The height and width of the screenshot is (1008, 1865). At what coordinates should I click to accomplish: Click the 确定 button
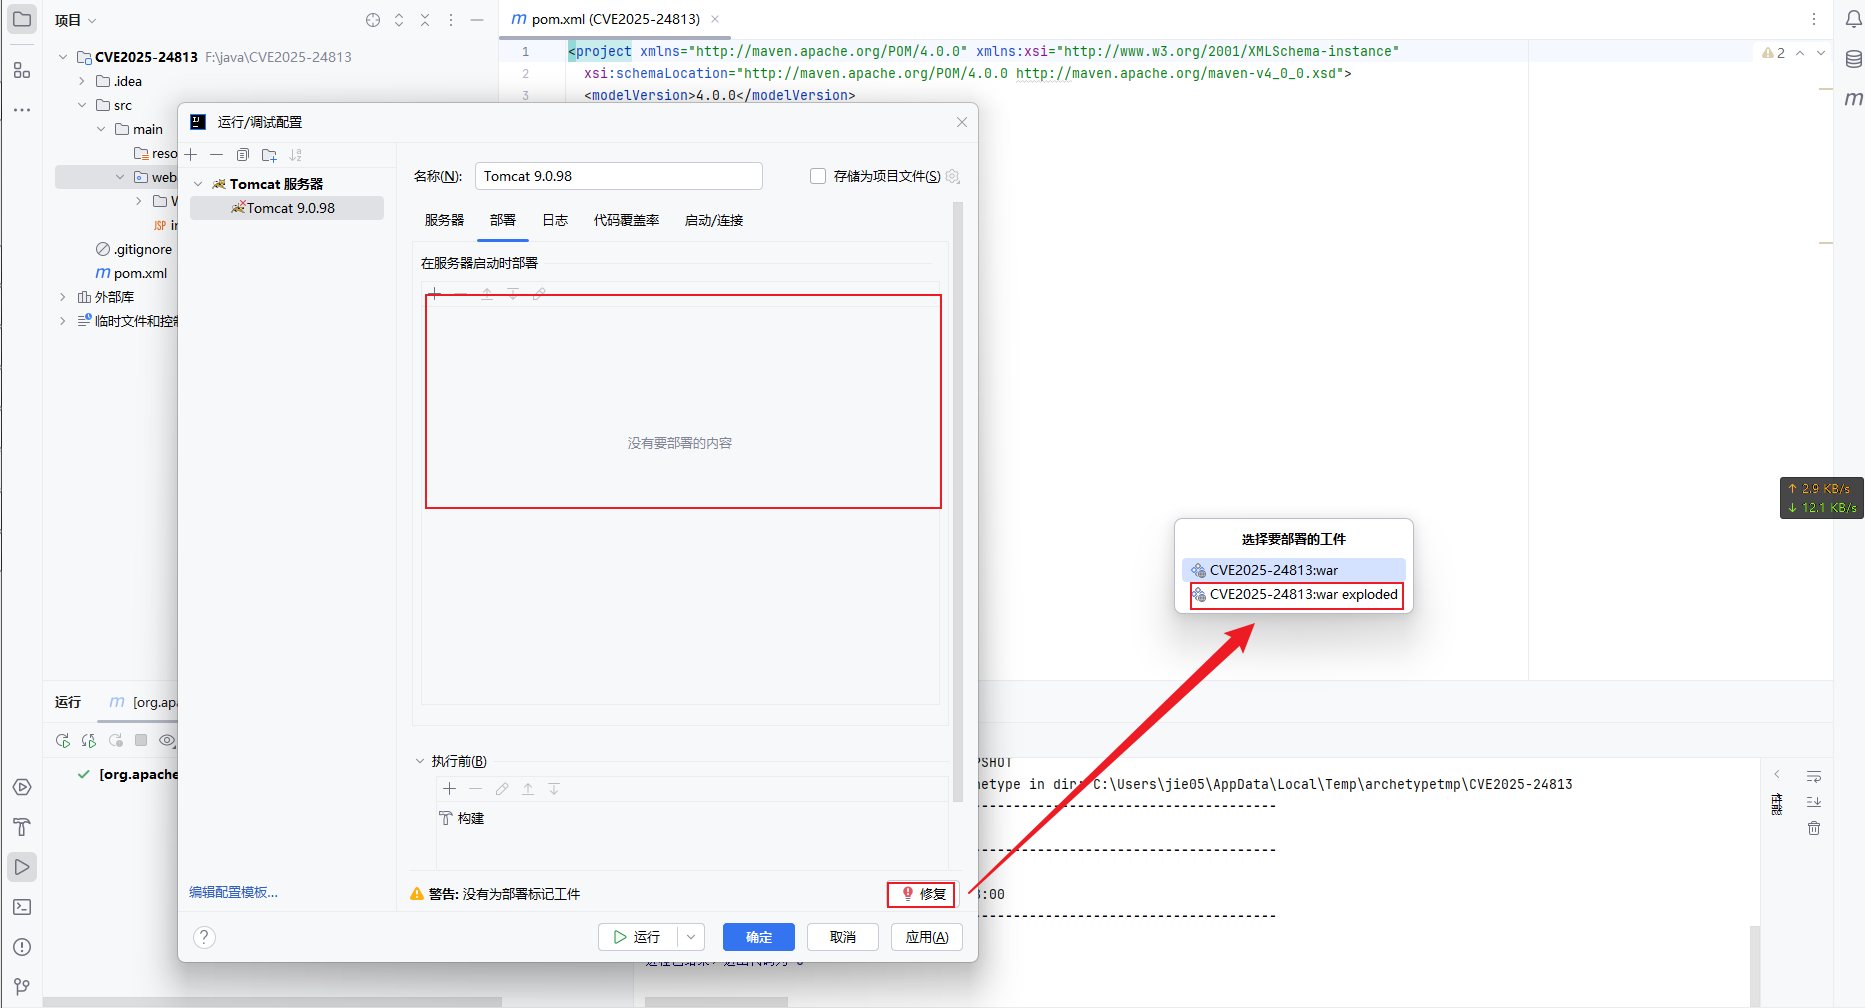click(759, 937)
